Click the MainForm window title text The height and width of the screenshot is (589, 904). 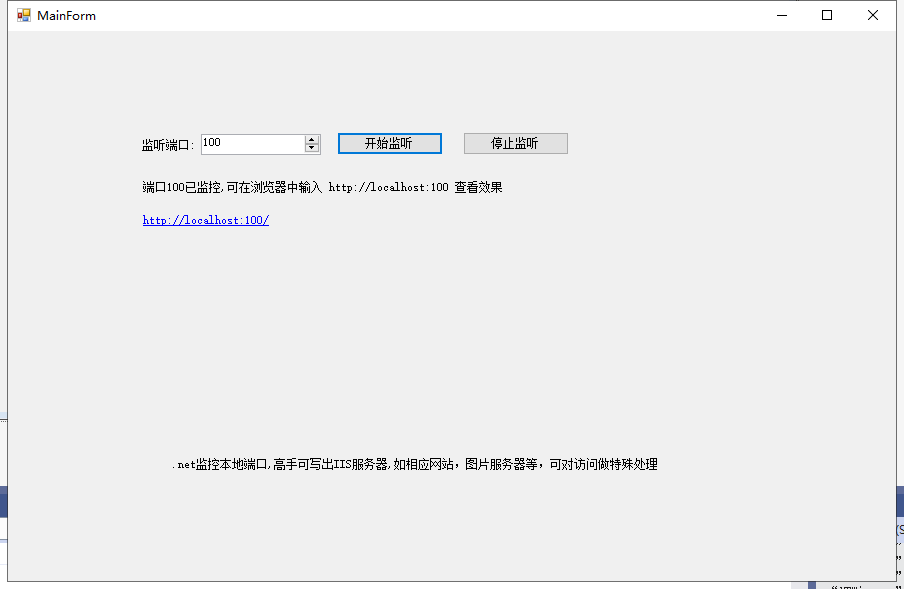click(x=66, y=16)
